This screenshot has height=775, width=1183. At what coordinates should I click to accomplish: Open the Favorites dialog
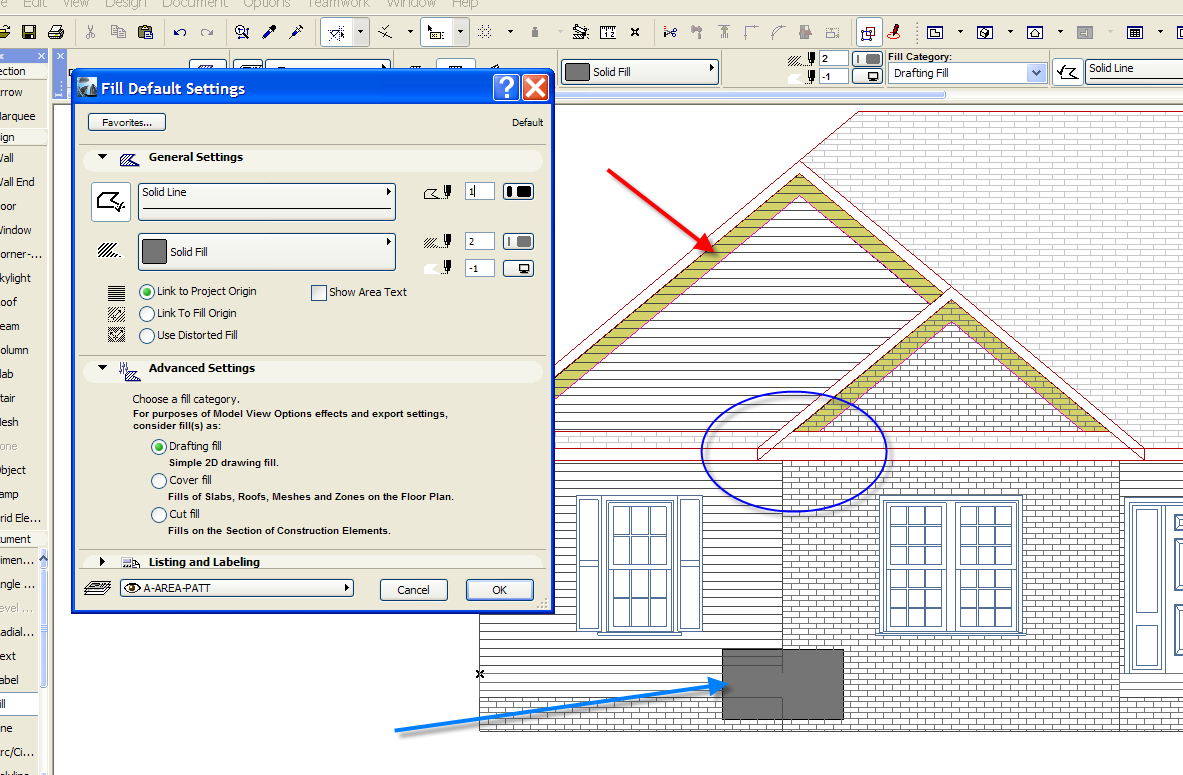[126, 122]
